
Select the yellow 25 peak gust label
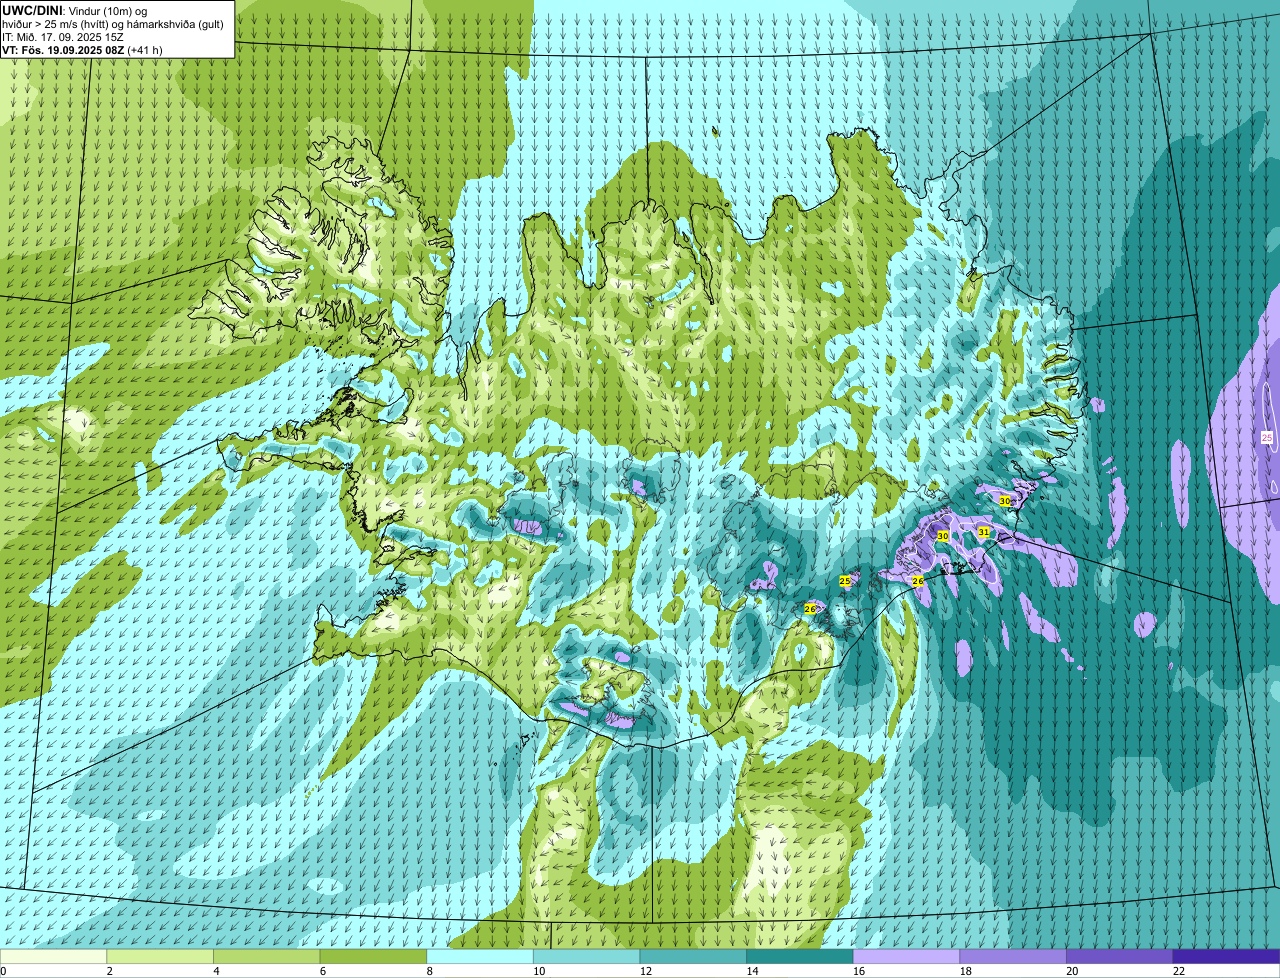(845, 581)
